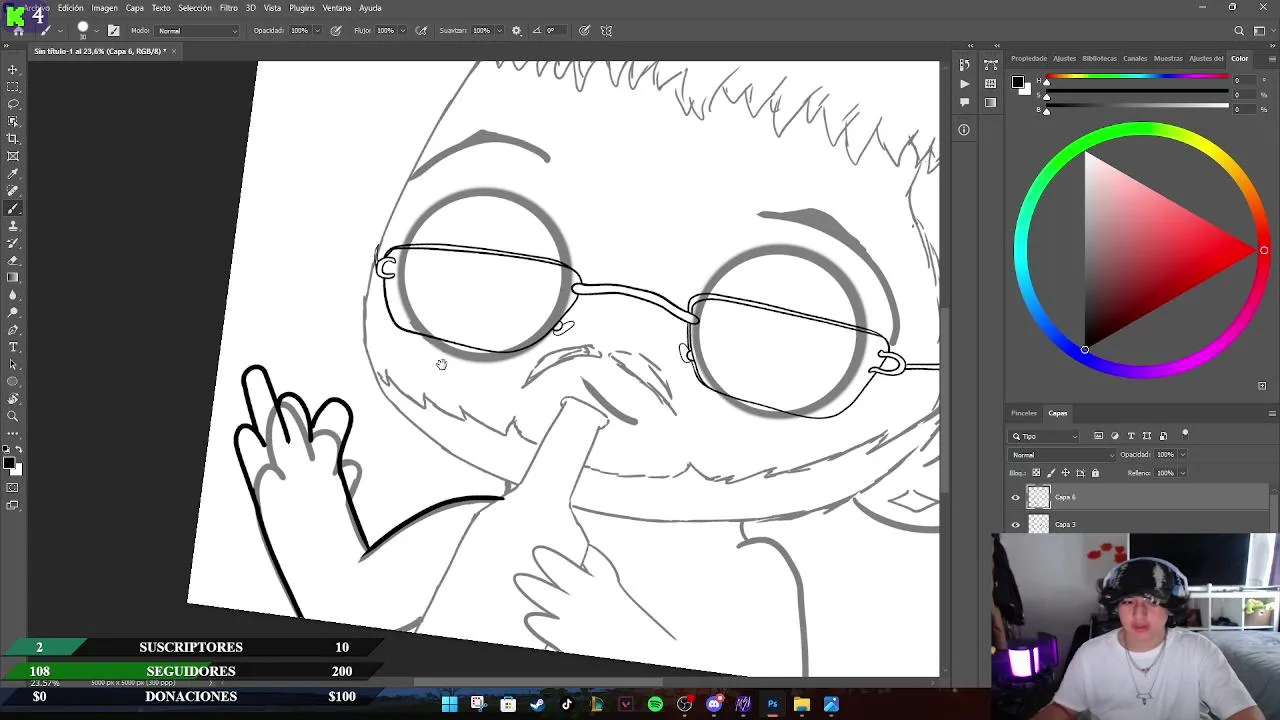The height and width of the screenshot is (720, 1280).
Task: Open layer Opacidad dropdown in Capas panel
Action: coord(1182,455)
